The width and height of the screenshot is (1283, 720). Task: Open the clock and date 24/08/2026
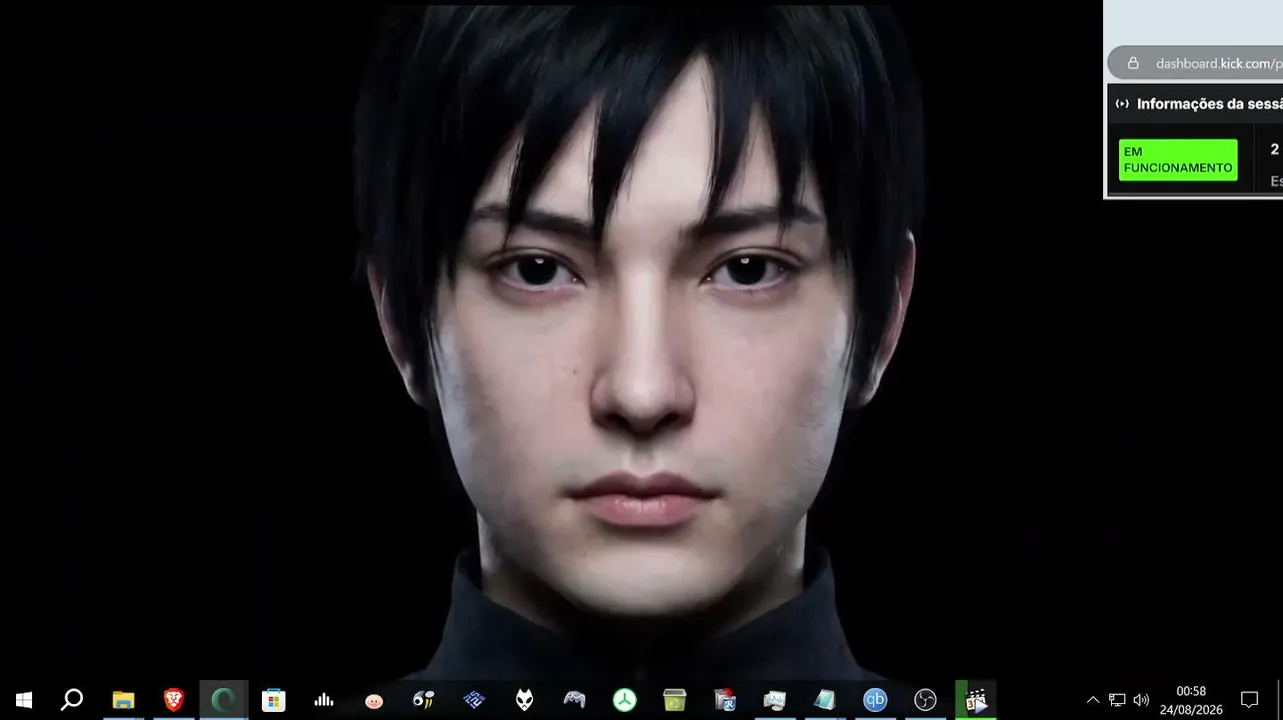[1191, 700]
